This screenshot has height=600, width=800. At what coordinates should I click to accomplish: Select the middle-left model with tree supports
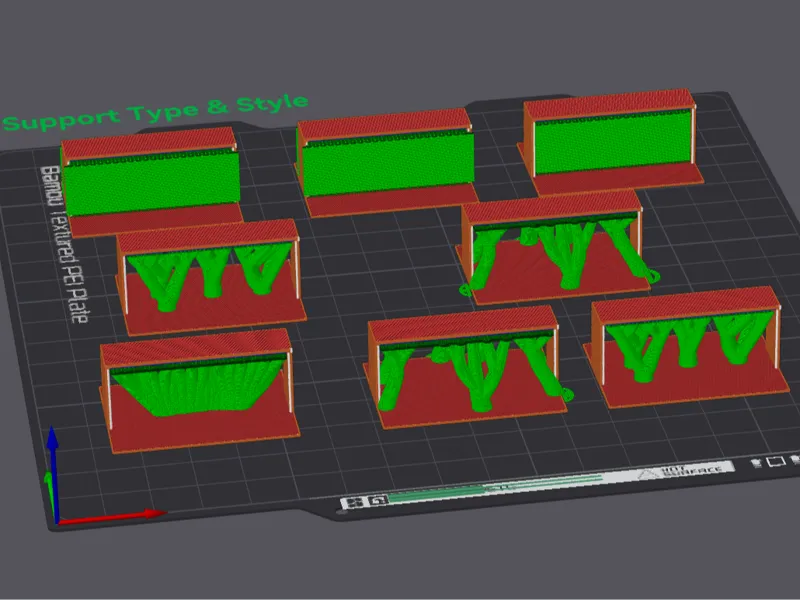tap(211, 277)
